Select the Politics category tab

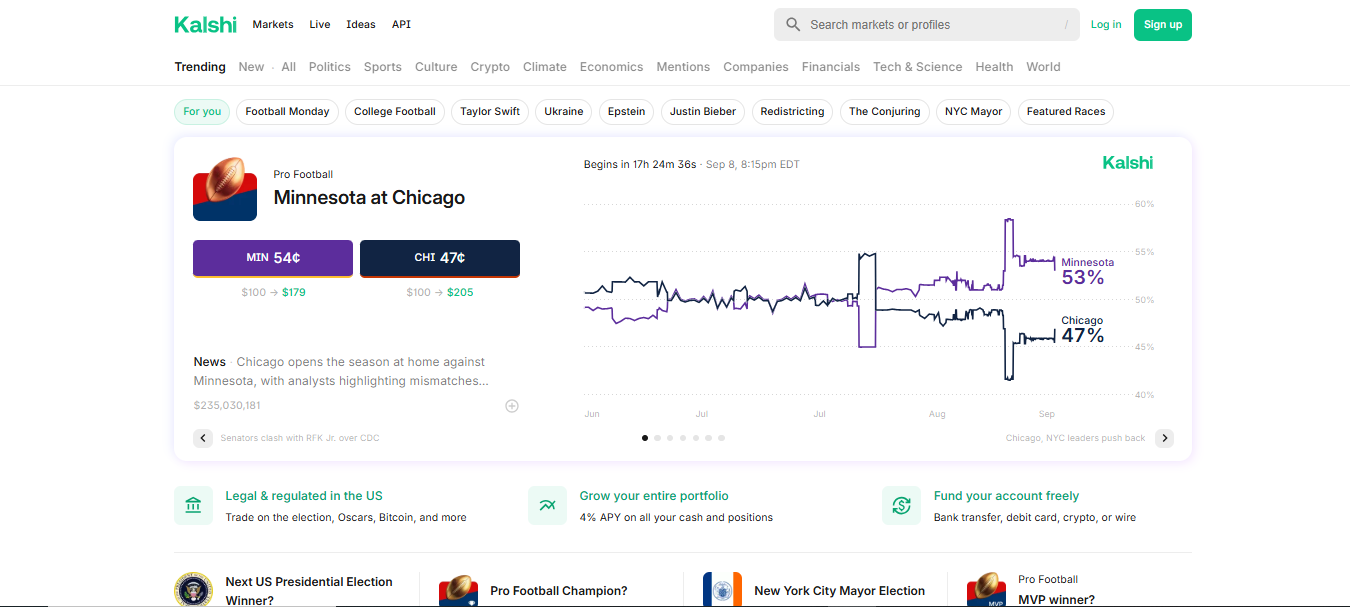coord(329,67)
